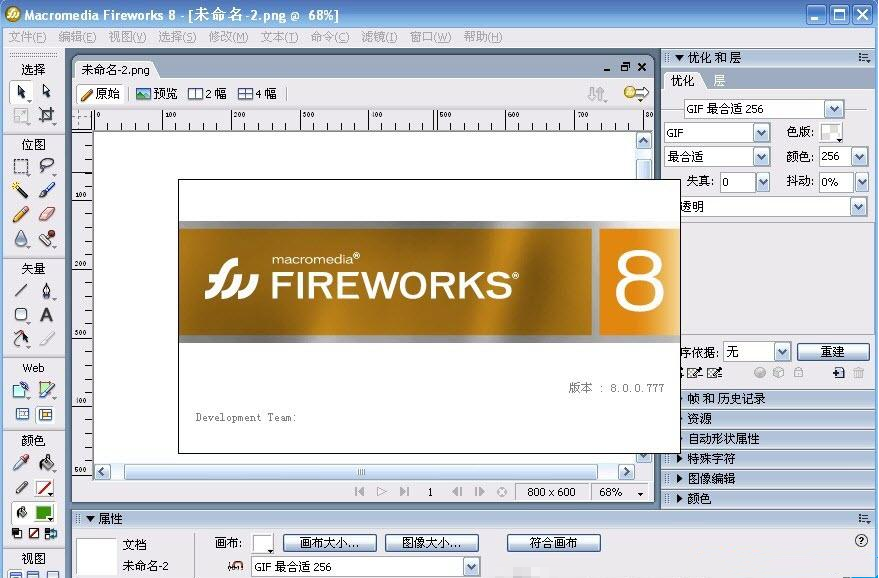This screenshot has width=879, height=578.
Task: Open the 失真 value dropdown
Action: coord(762,182)
